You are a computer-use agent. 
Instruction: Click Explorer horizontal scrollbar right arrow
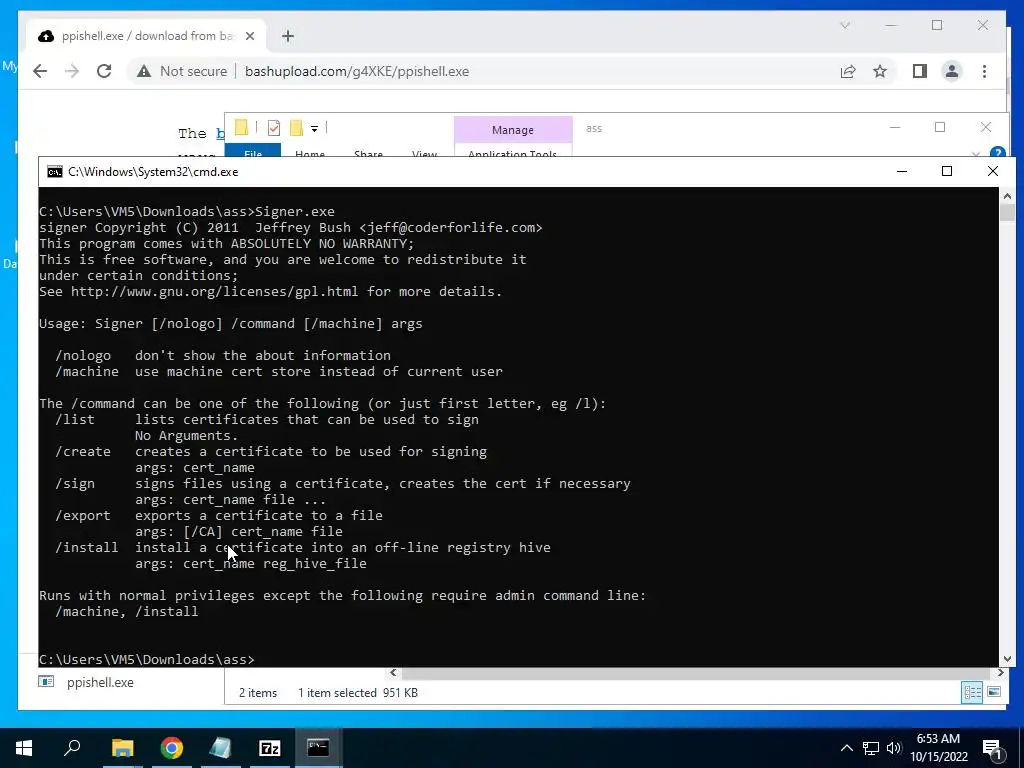pyautogui.click(x=1000, y=673)
